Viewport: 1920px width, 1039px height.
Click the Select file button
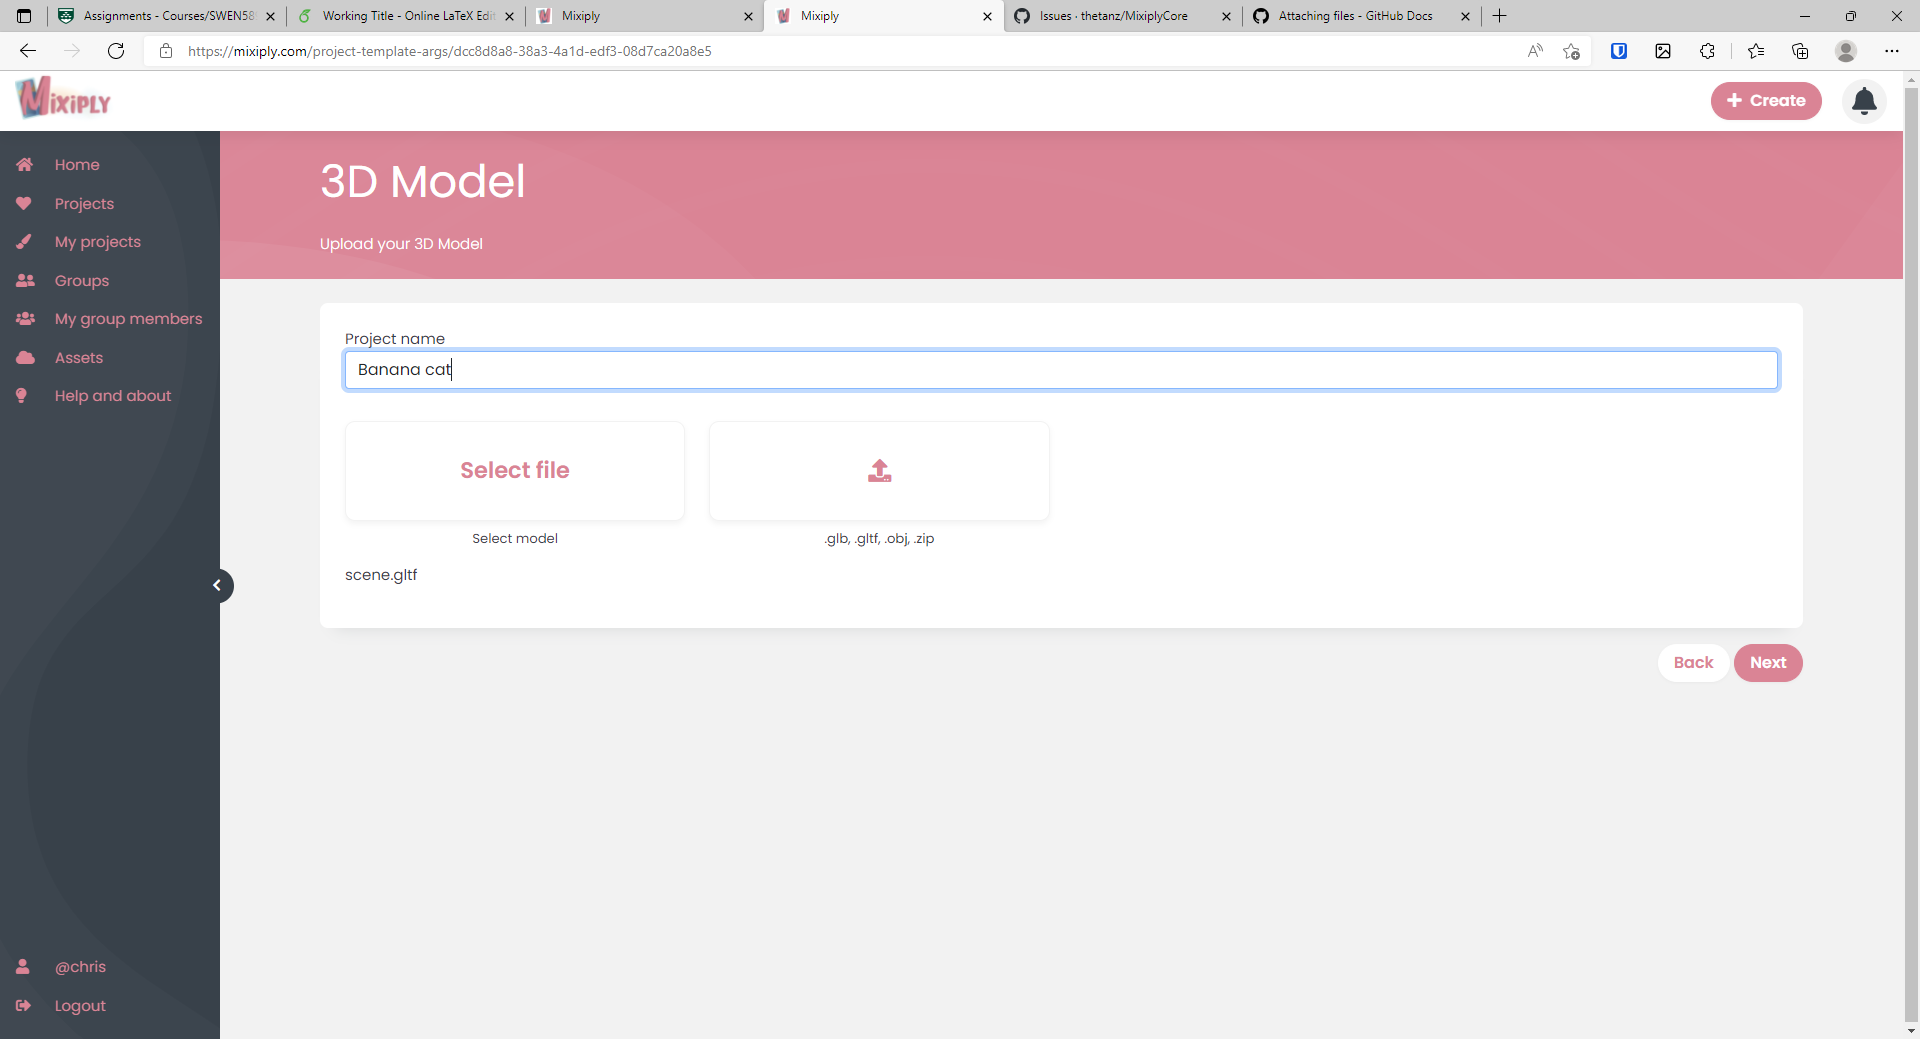[x=515, y=471]
